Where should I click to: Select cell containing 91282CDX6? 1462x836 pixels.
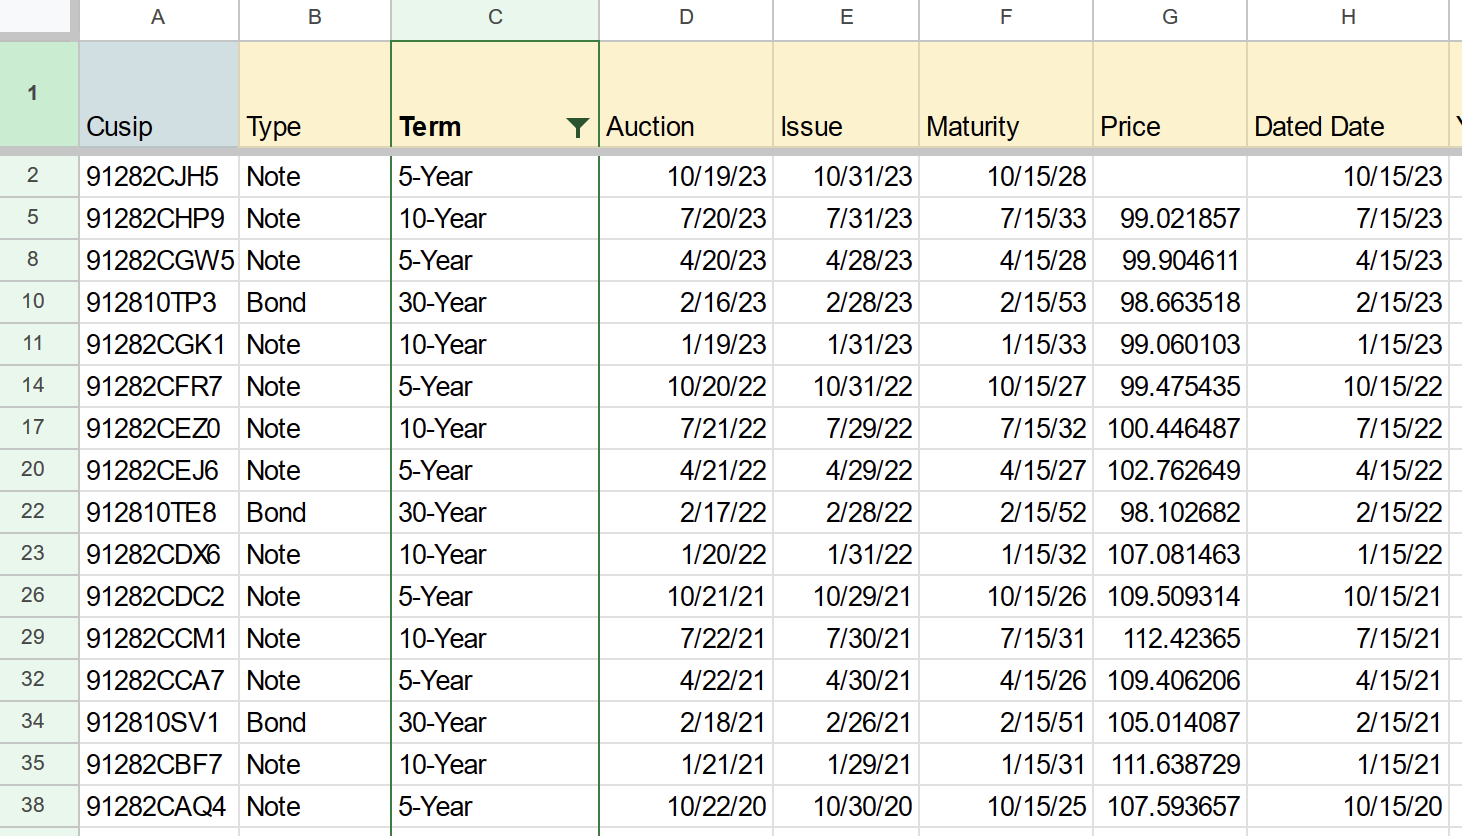point(158,554)
